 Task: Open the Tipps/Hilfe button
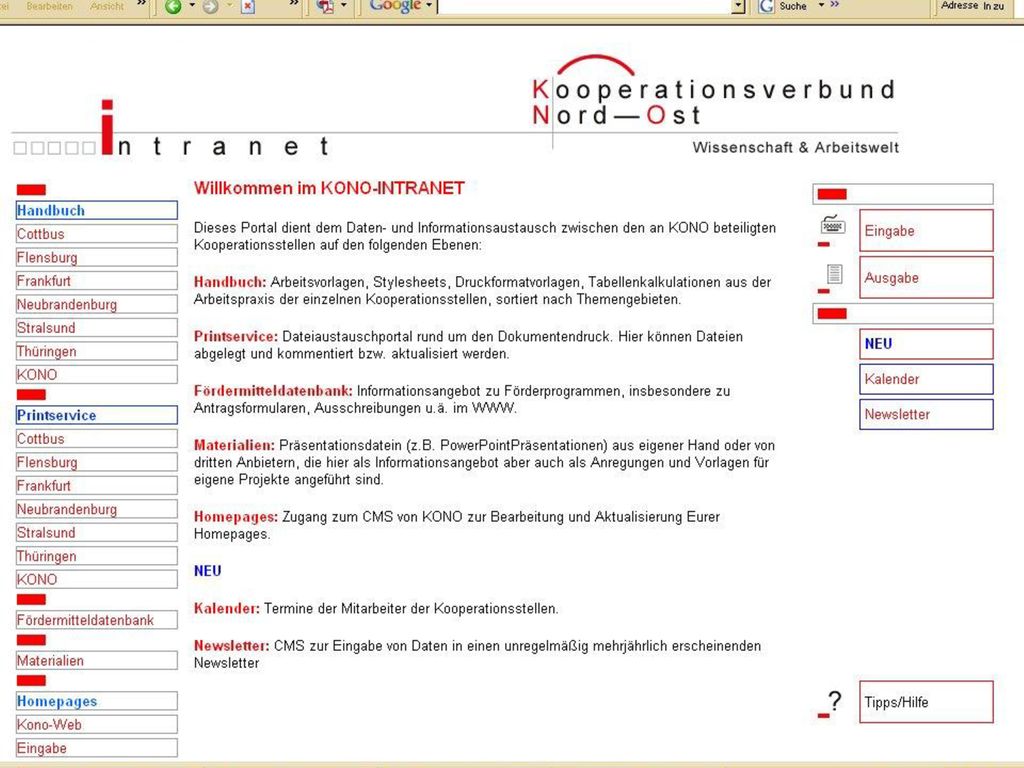[926, 702]
